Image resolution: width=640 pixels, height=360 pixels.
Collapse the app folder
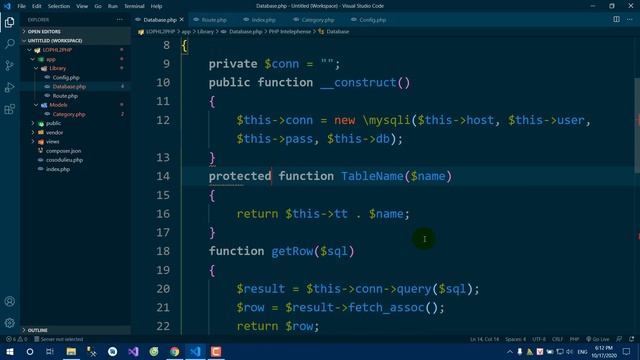pyautogui.click(x=32, y=59)
